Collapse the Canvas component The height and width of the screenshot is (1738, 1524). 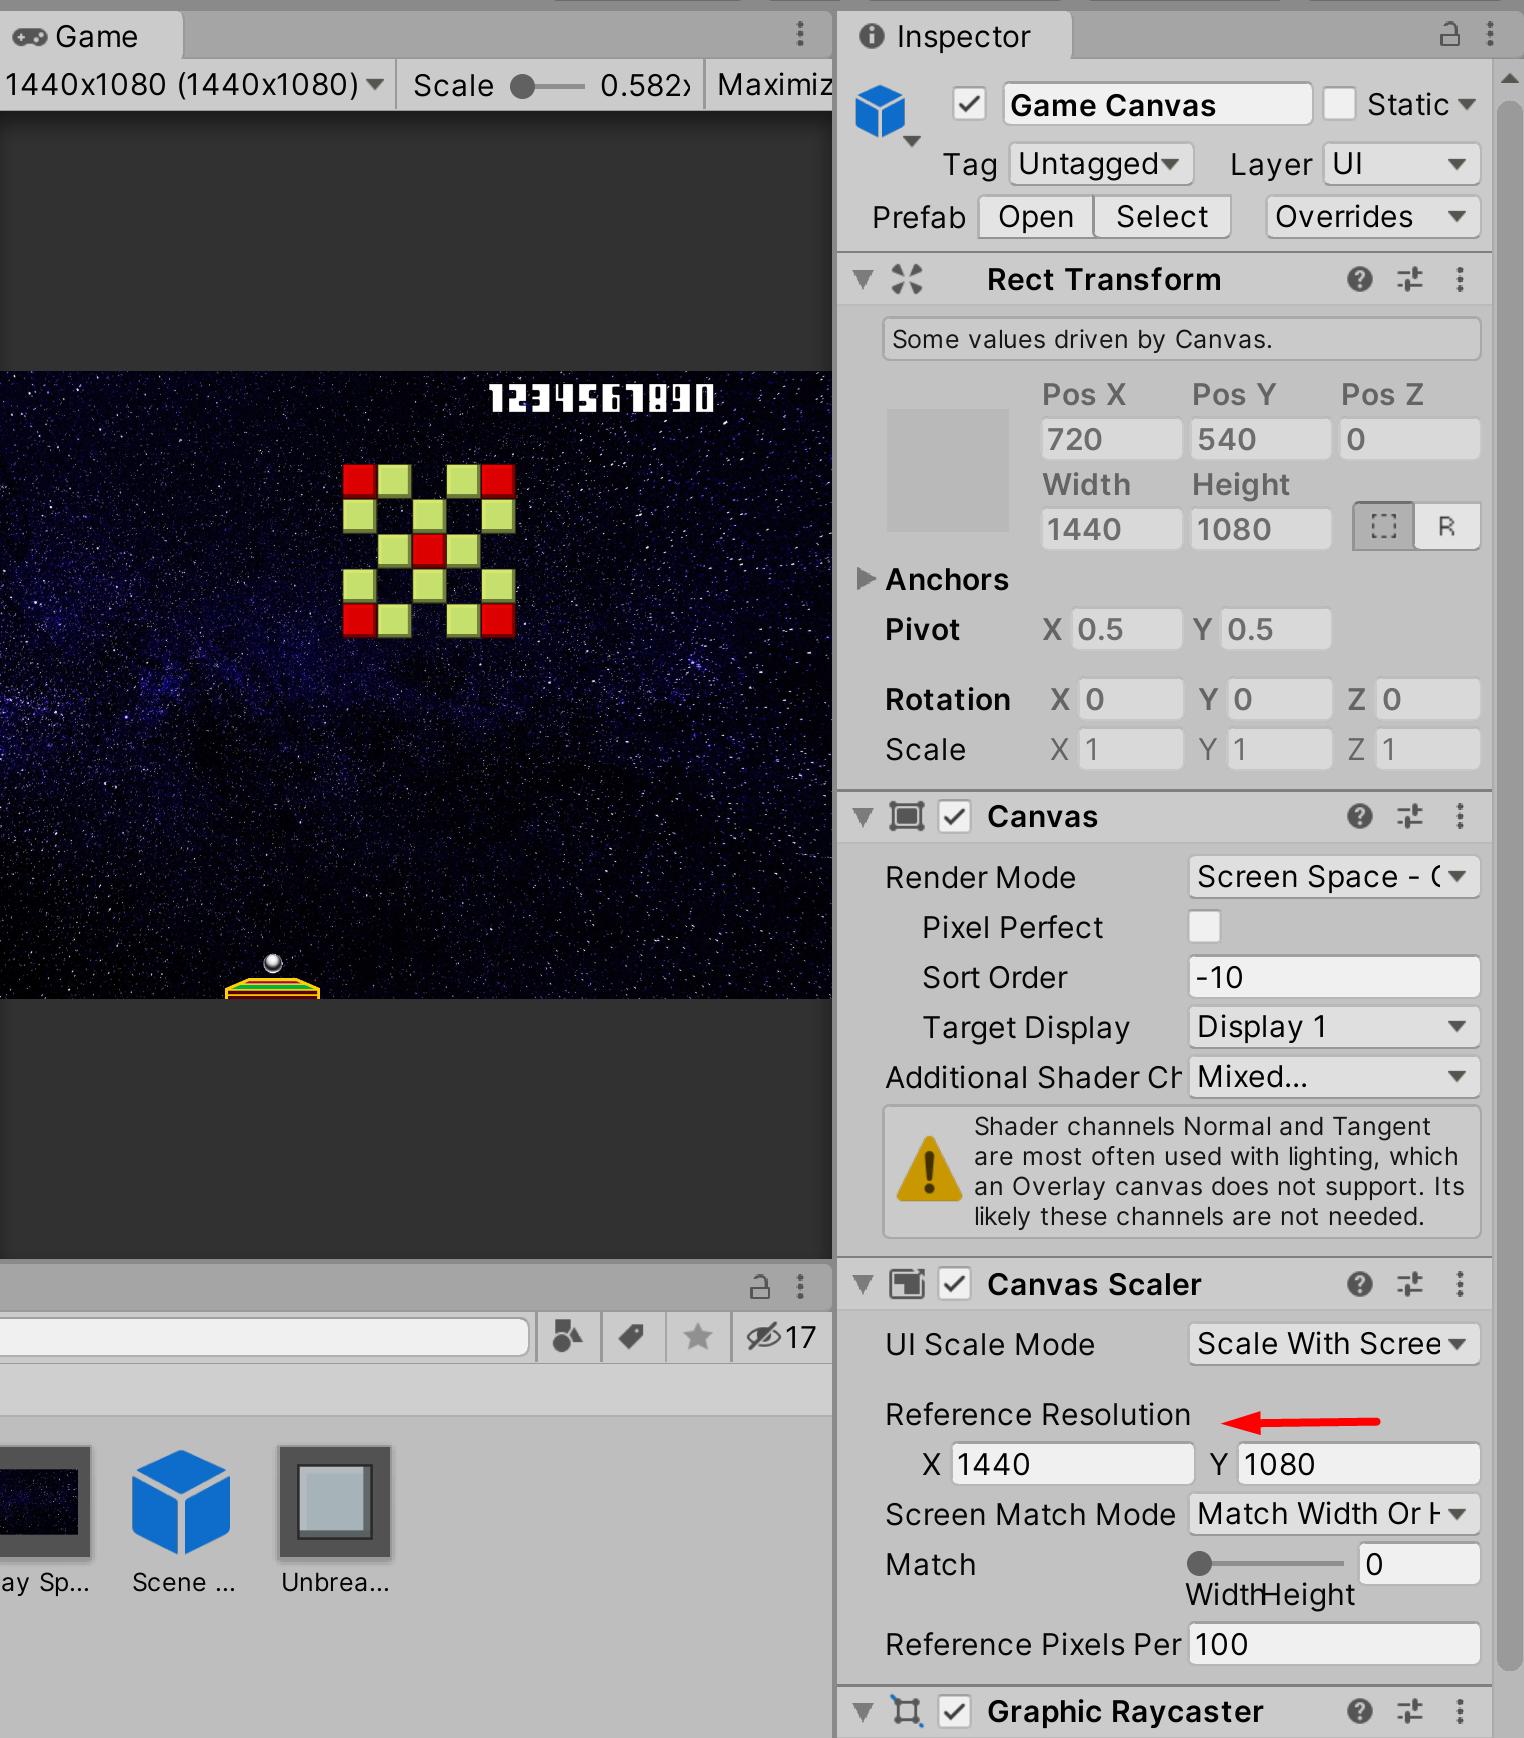point(863,816)
